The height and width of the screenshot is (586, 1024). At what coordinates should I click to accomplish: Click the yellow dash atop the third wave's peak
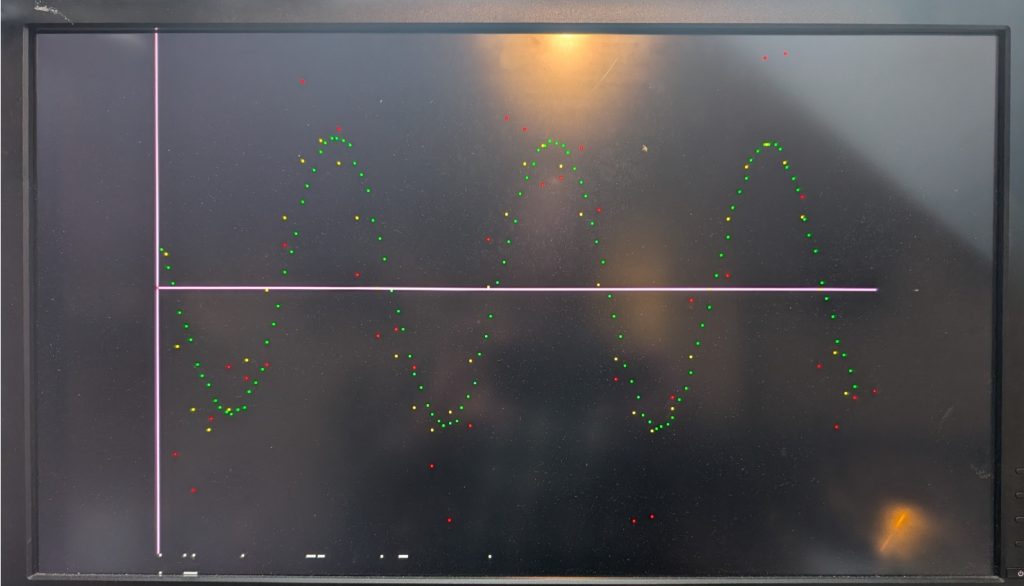click(767, 145)
